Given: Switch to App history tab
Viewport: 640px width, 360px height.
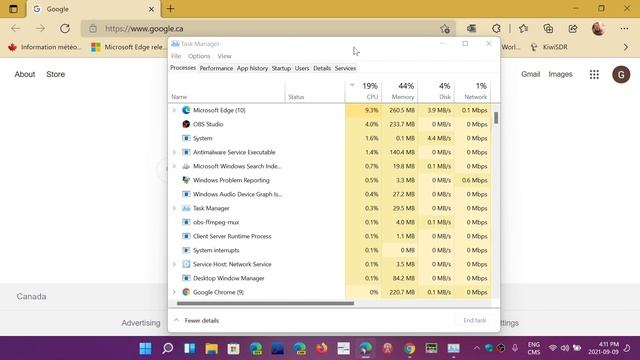Looking at the screenshot, I should point(252,68).
